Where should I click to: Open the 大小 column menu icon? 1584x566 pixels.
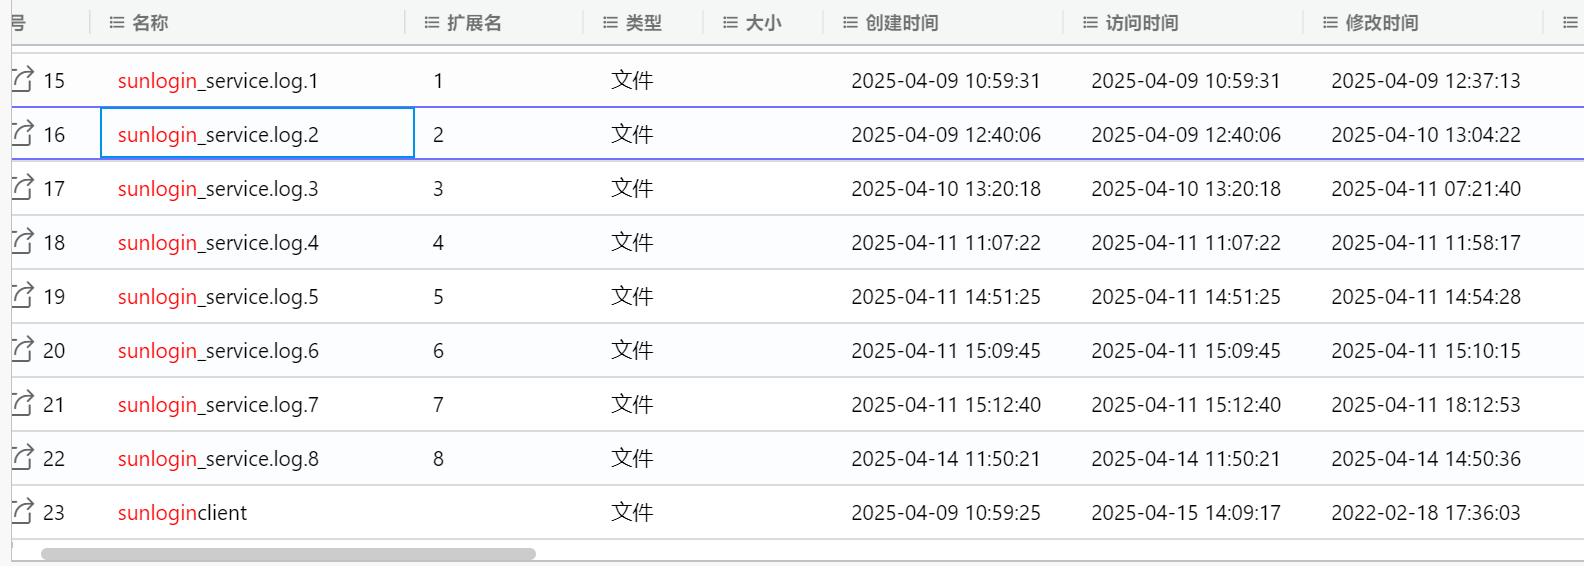[x=730, y=22]
